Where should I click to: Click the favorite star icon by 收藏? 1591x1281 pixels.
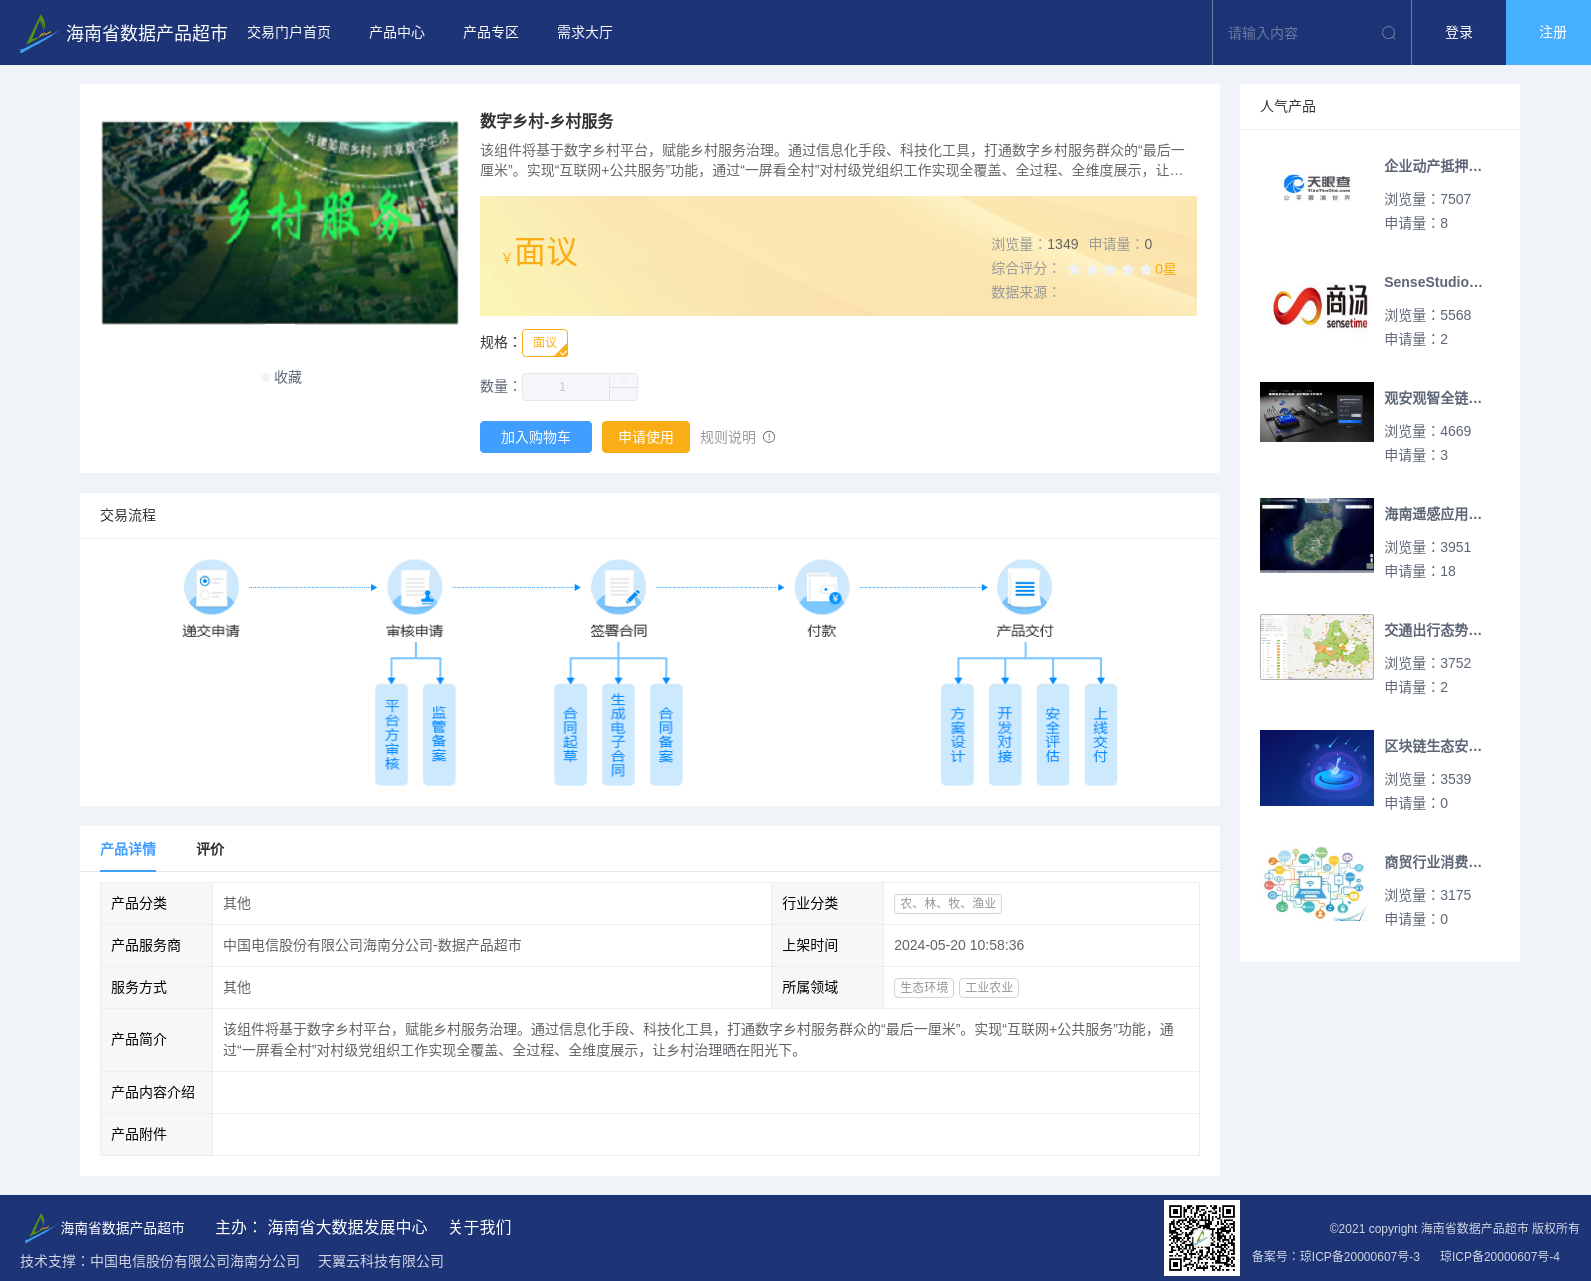click(x=265, y=377)
